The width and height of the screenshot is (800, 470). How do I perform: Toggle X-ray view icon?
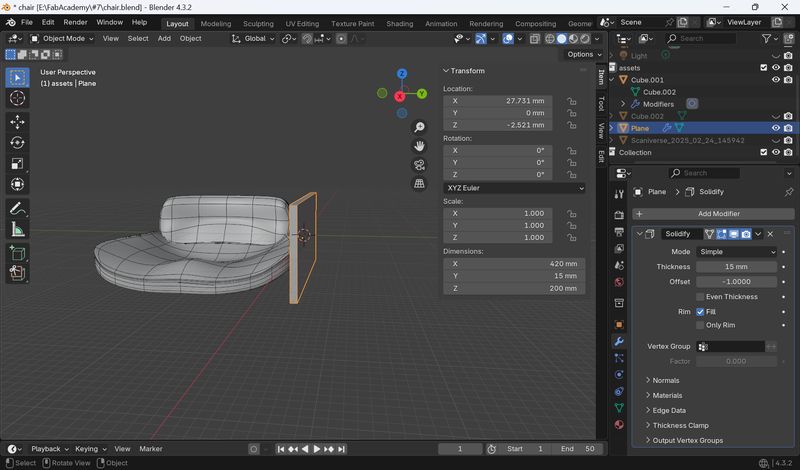[x=535, y=39]
